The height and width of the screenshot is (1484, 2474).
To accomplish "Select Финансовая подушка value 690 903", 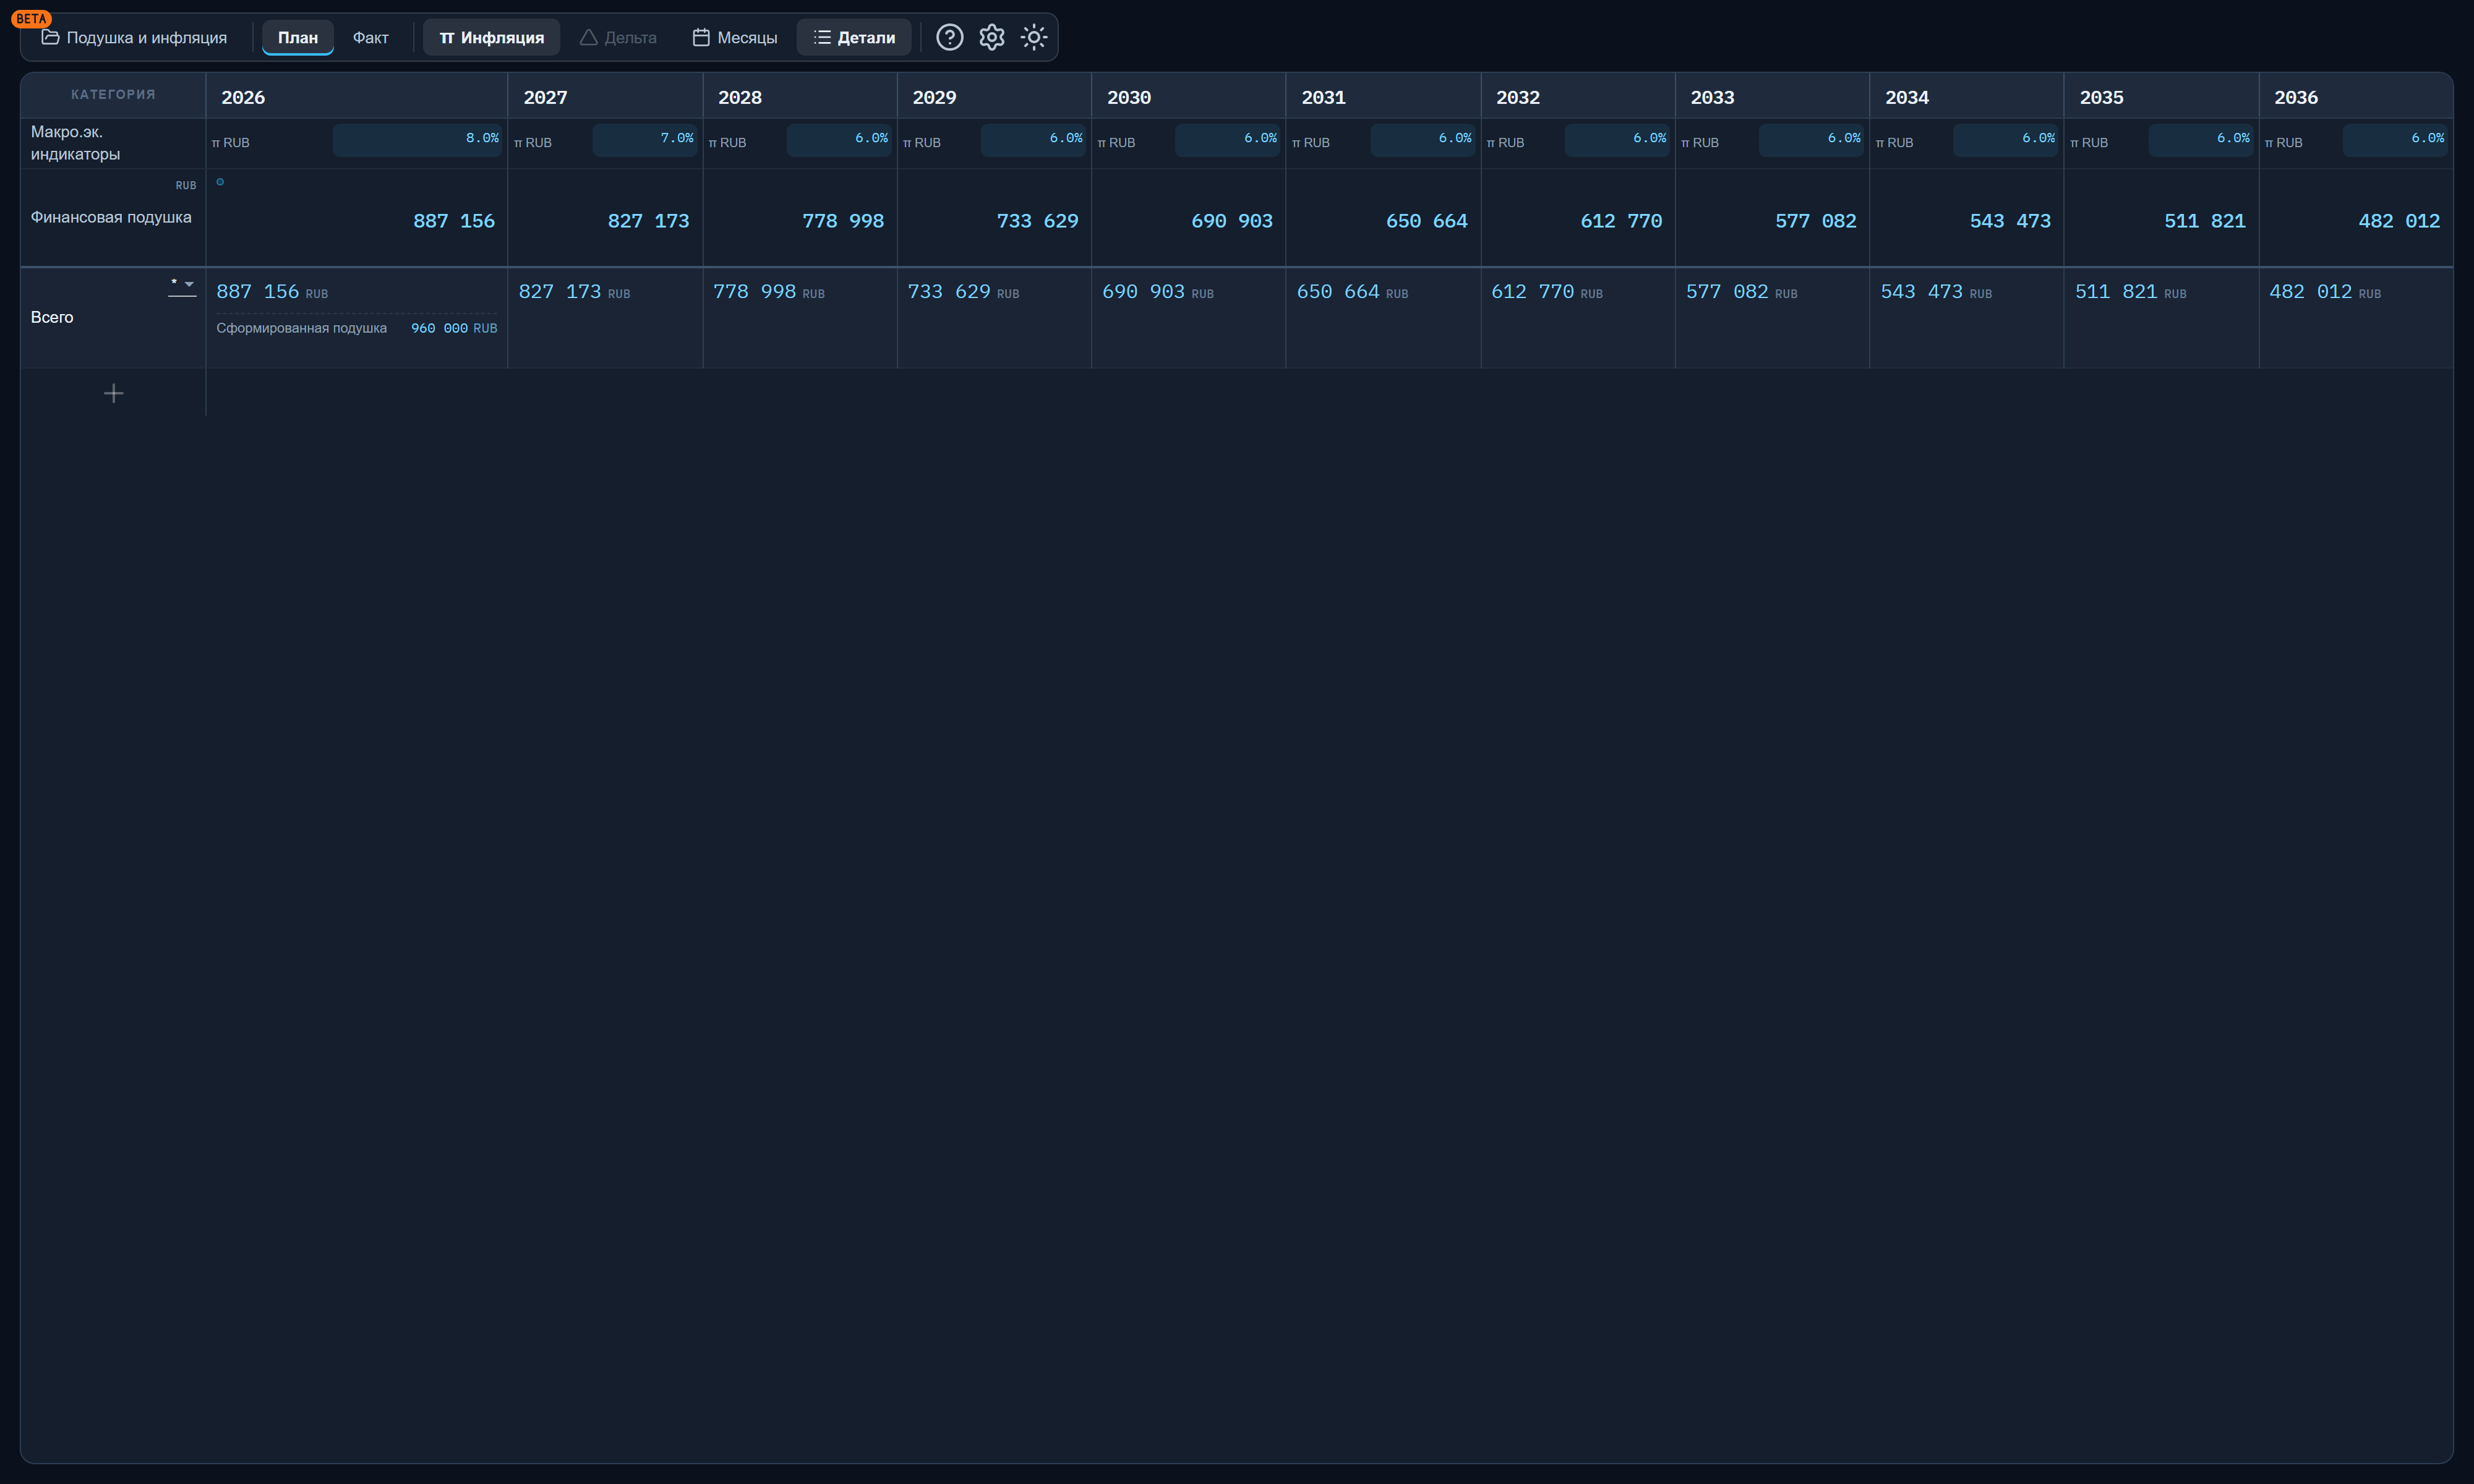I will 1232,221.
